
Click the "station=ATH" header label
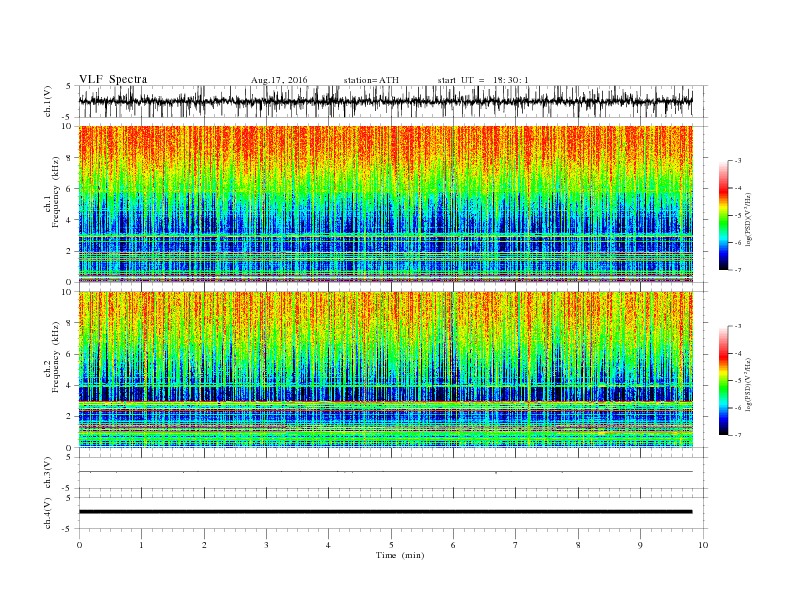(x=371, y=80)
